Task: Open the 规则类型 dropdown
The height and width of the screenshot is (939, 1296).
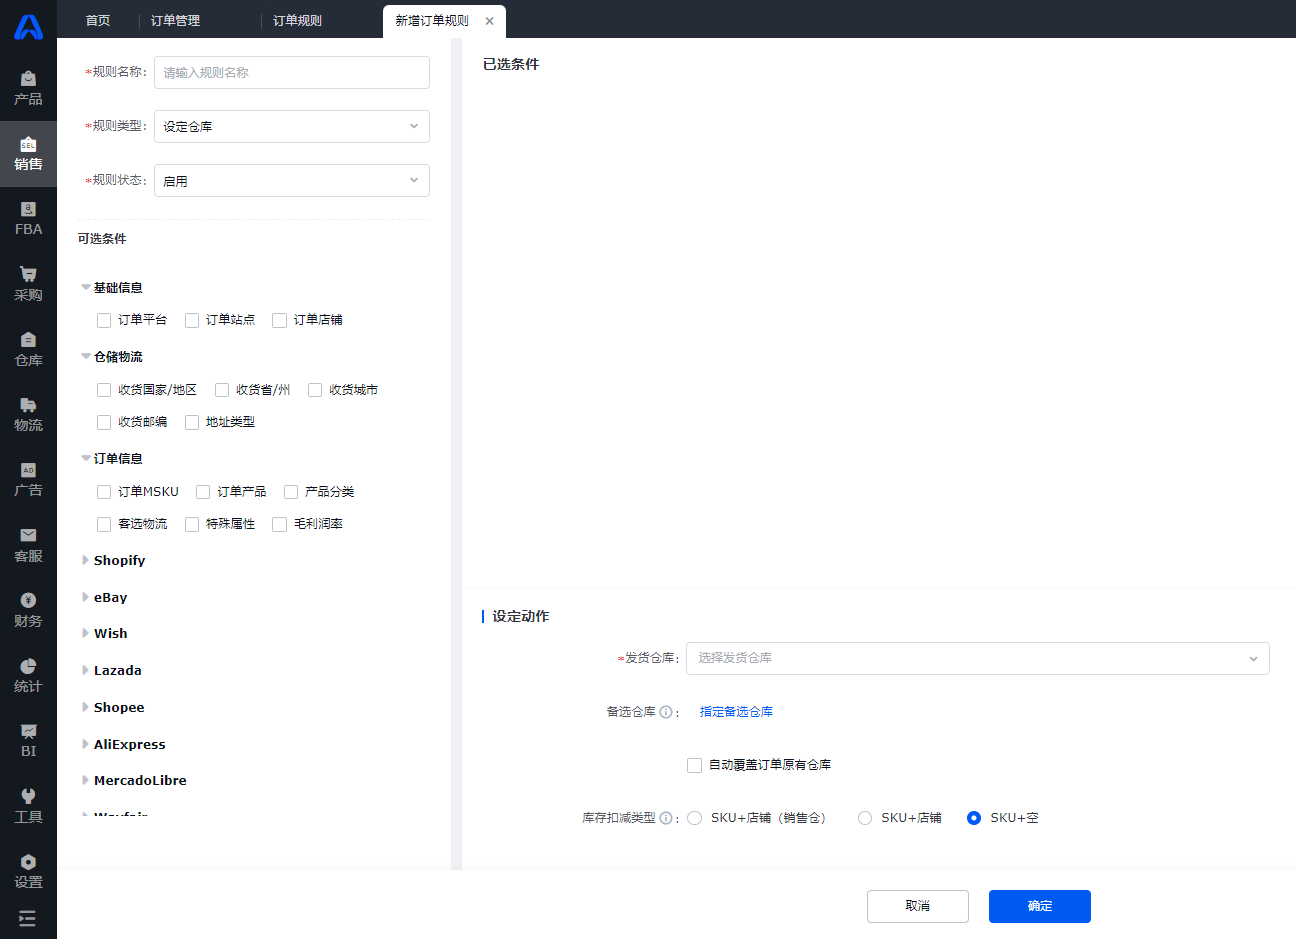Action: coord(292,126)
